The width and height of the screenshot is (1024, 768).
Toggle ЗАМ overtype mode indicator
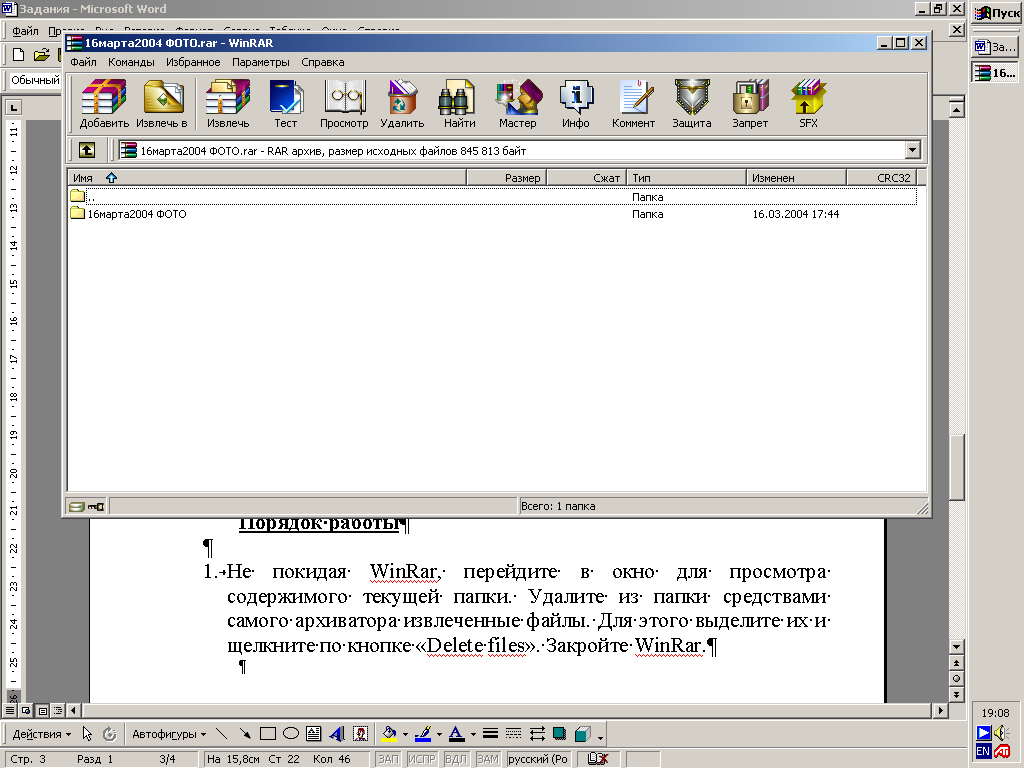tap(488, 759)
